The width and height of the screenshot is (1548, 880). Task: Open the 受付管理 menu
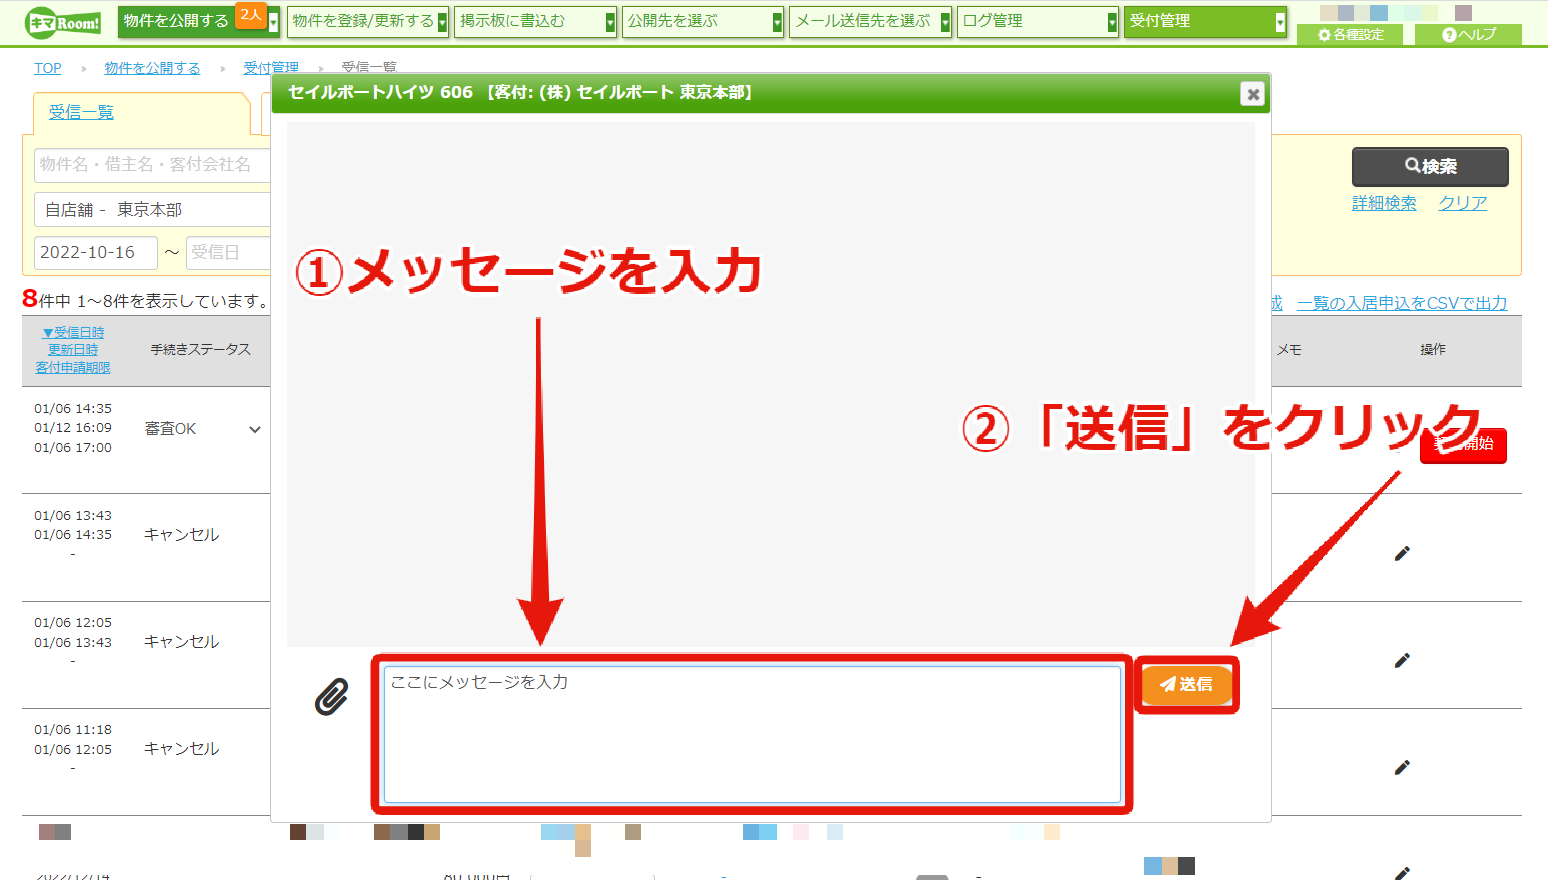pyautogui.click(x=1205, y=21)
